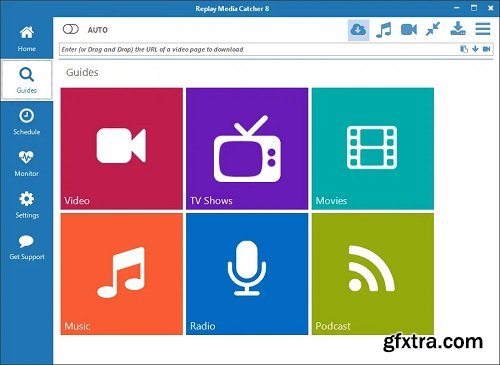Open Settings gear in sidebar
This screenshot has width=500, height=365.
[x=26, y=205]
